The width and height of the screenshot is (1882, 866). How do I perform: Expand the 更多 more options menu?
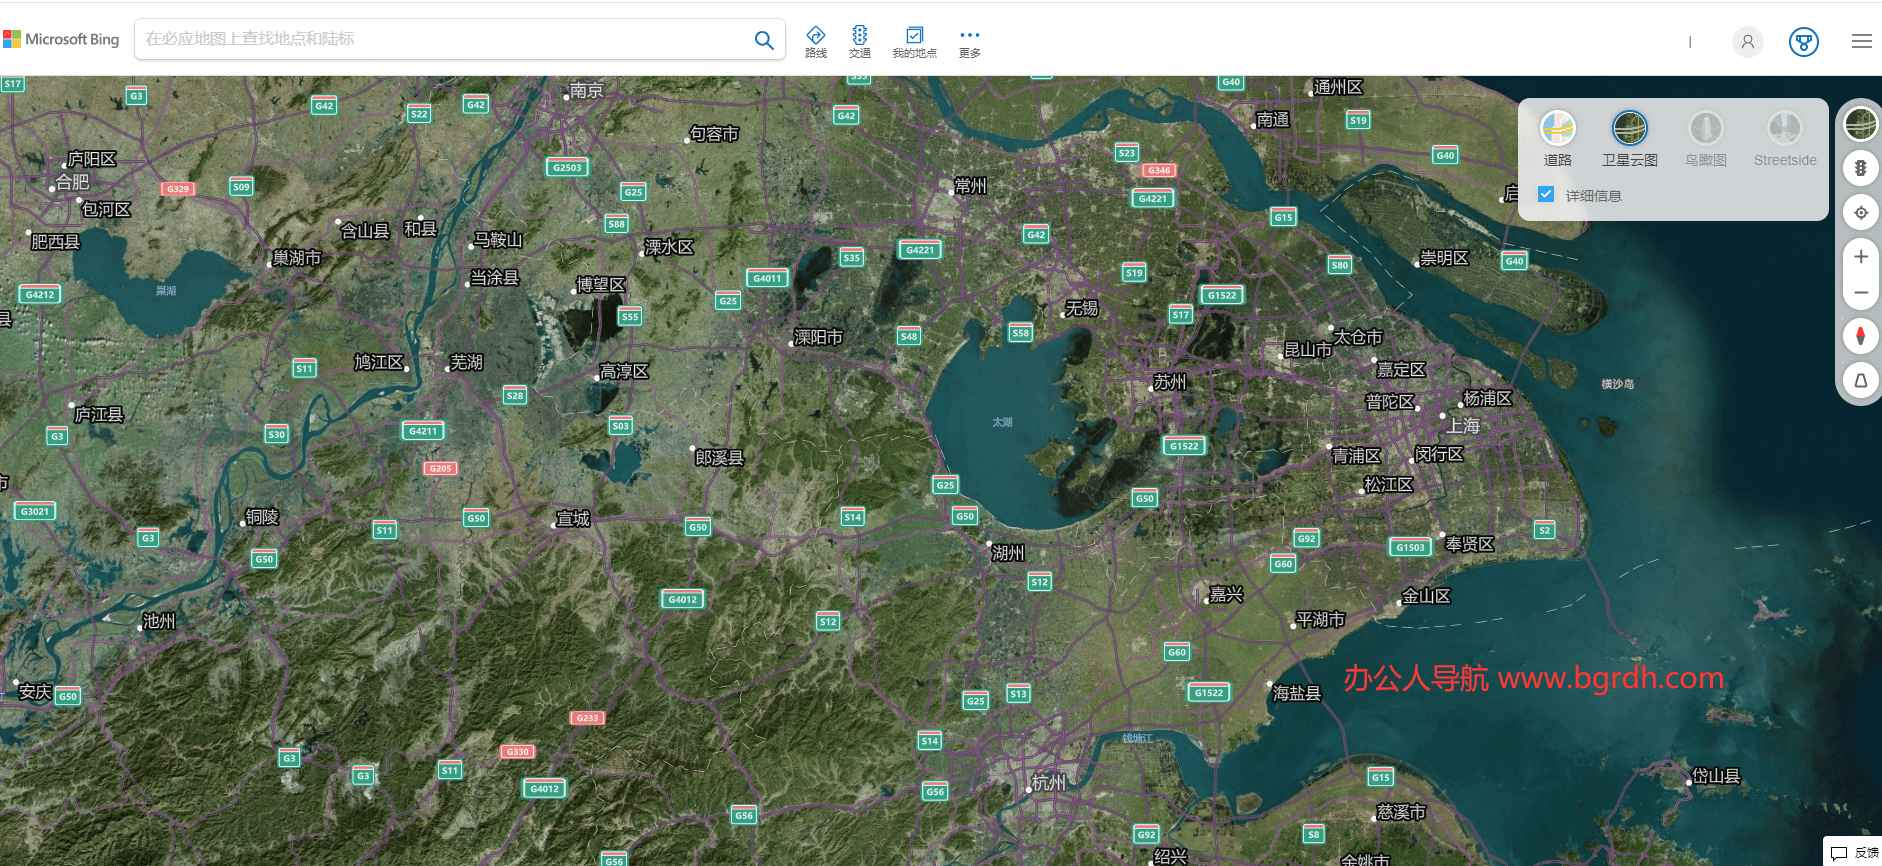969,42
